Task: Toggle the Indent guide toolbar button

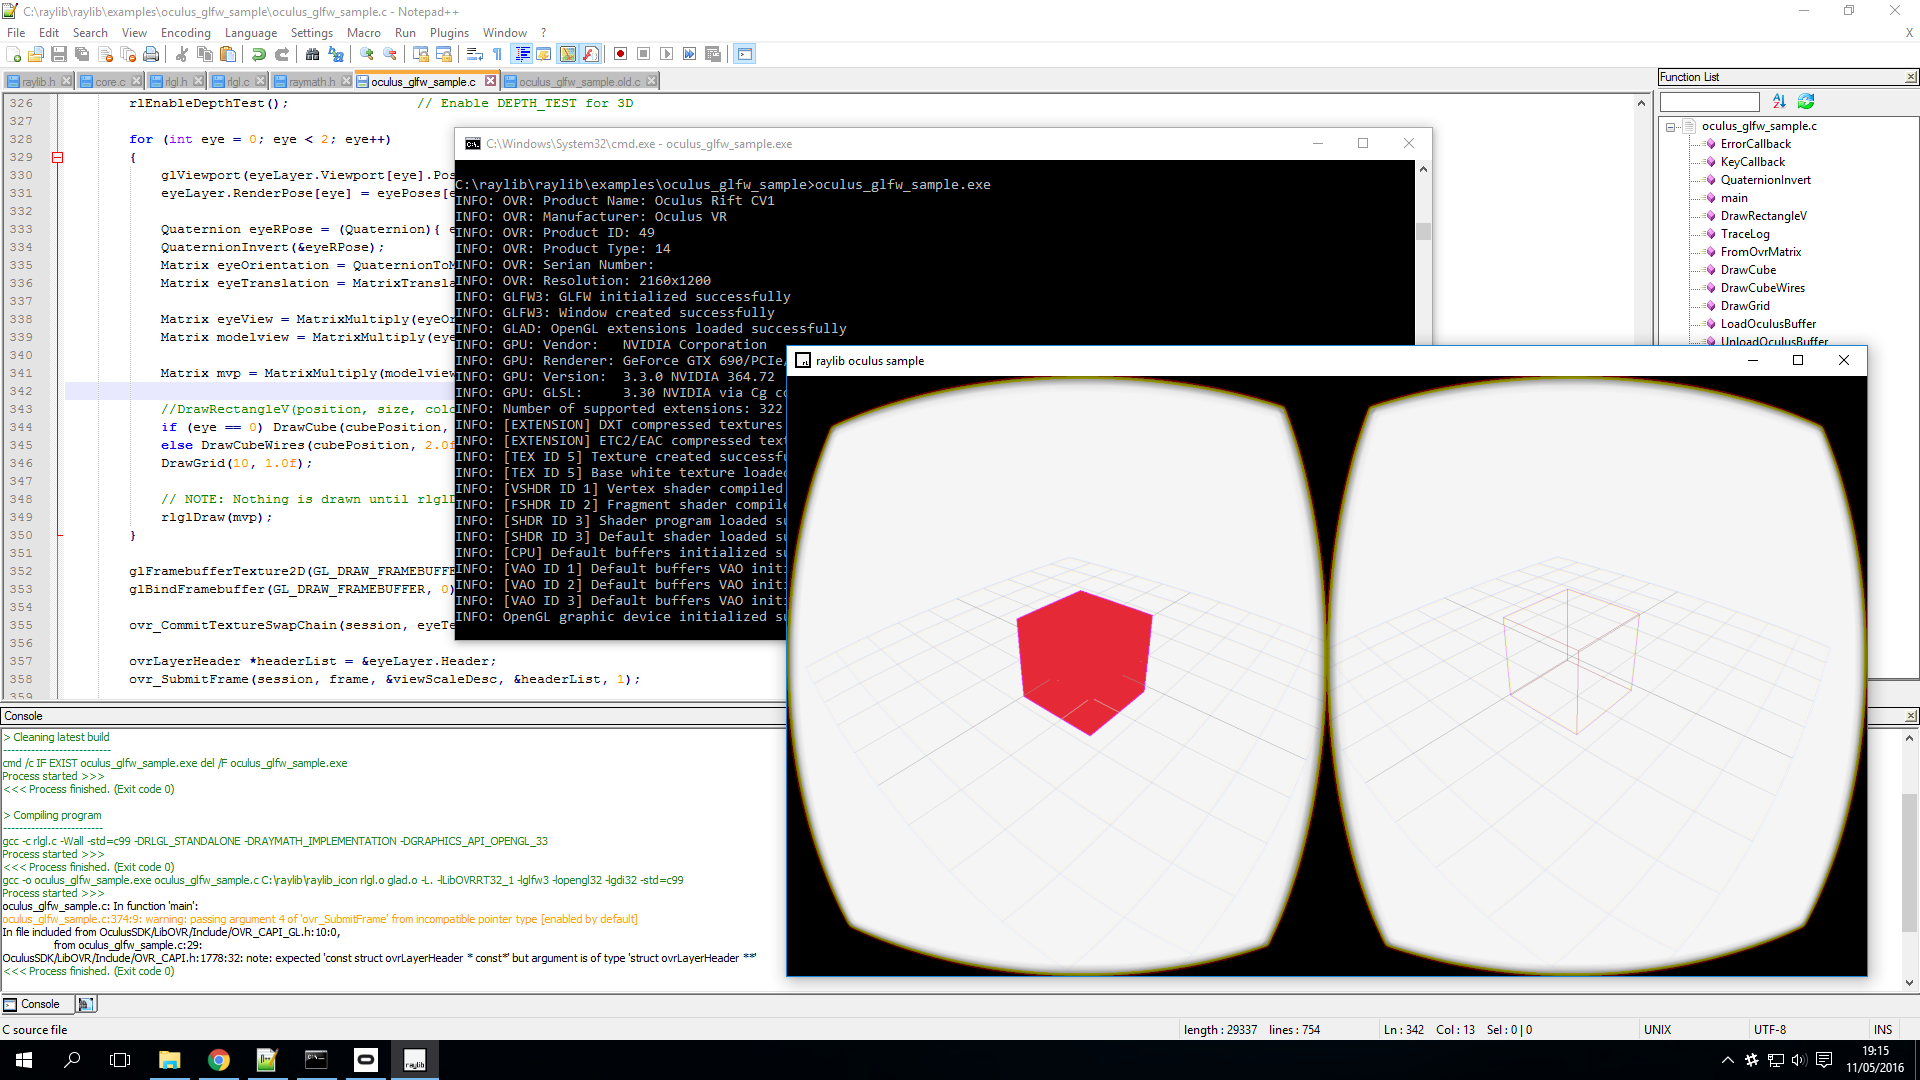Action: [522, 54]
